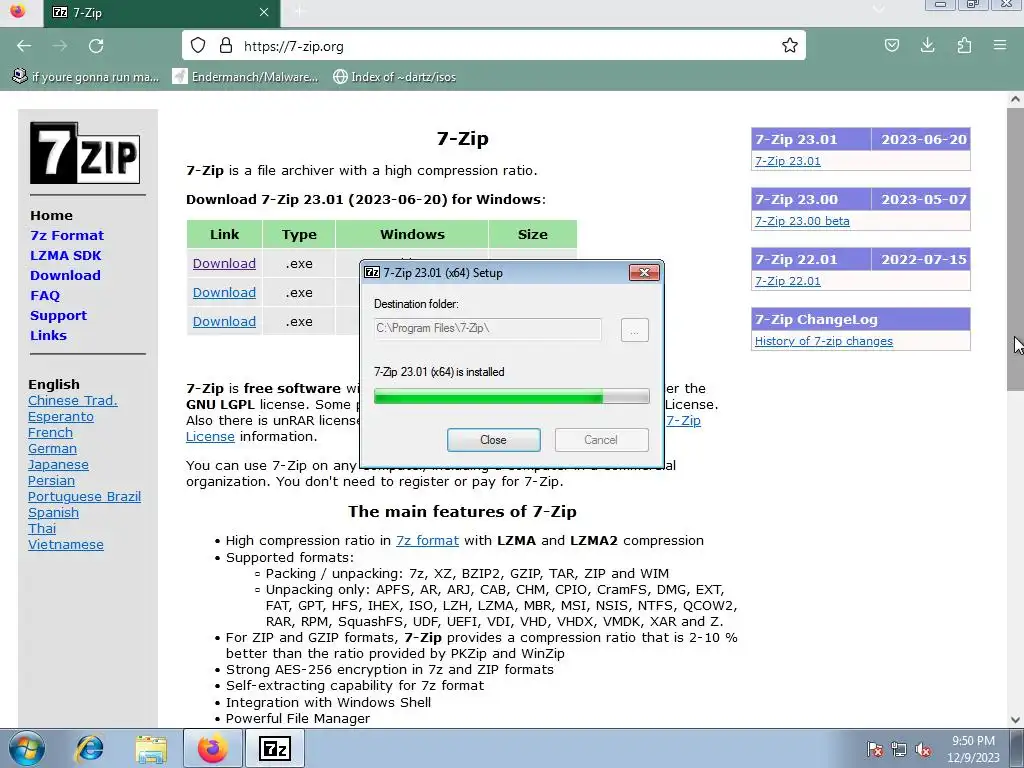Viewport: 1024px width, 768px height.
Task: Switch language to Vietnamese
Action: 65,545
